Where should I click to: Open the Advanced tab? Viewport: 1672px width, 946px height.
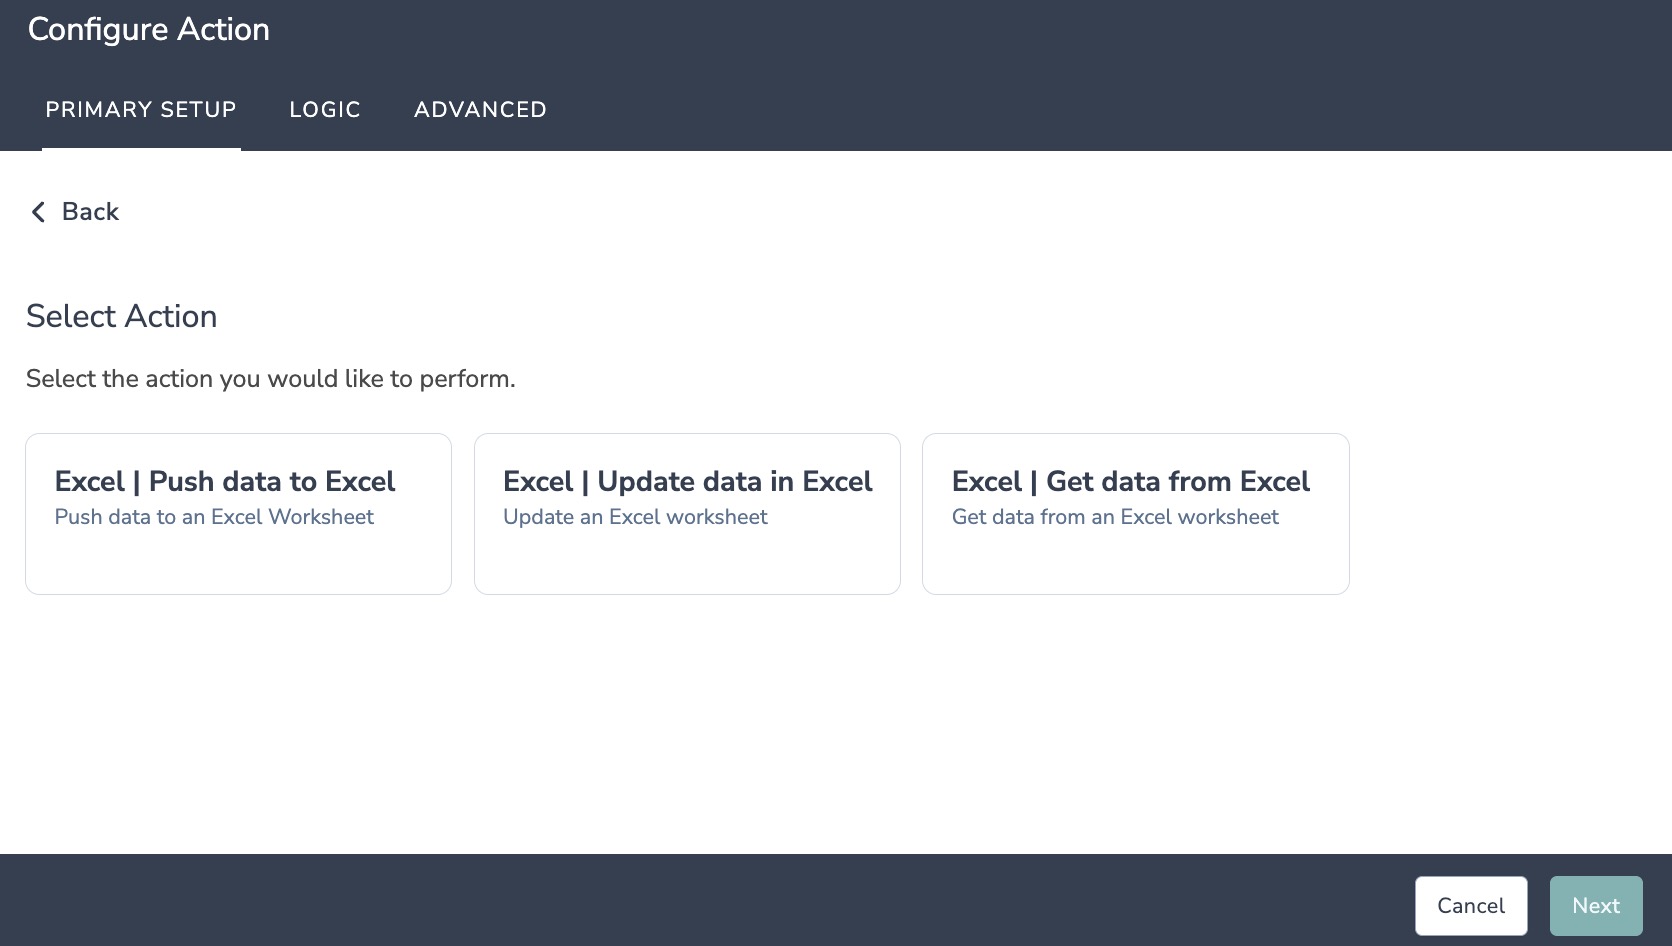pos(480,110)
